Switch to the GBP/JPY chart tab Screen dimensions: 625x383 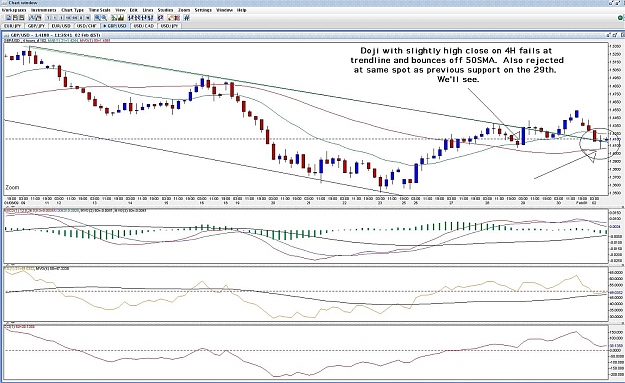(37, 26)
